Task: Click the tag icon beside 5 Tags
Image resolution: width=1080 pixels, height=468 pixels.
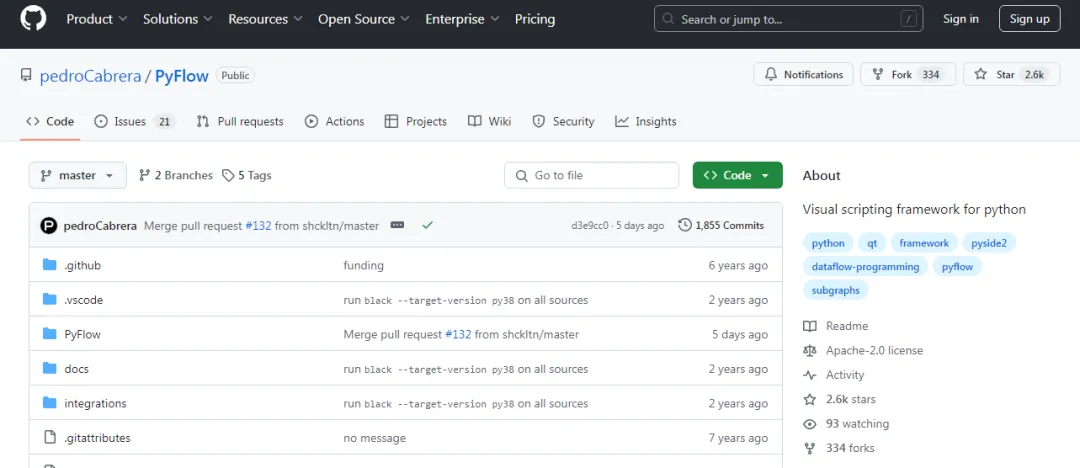Action: [228, 176]
